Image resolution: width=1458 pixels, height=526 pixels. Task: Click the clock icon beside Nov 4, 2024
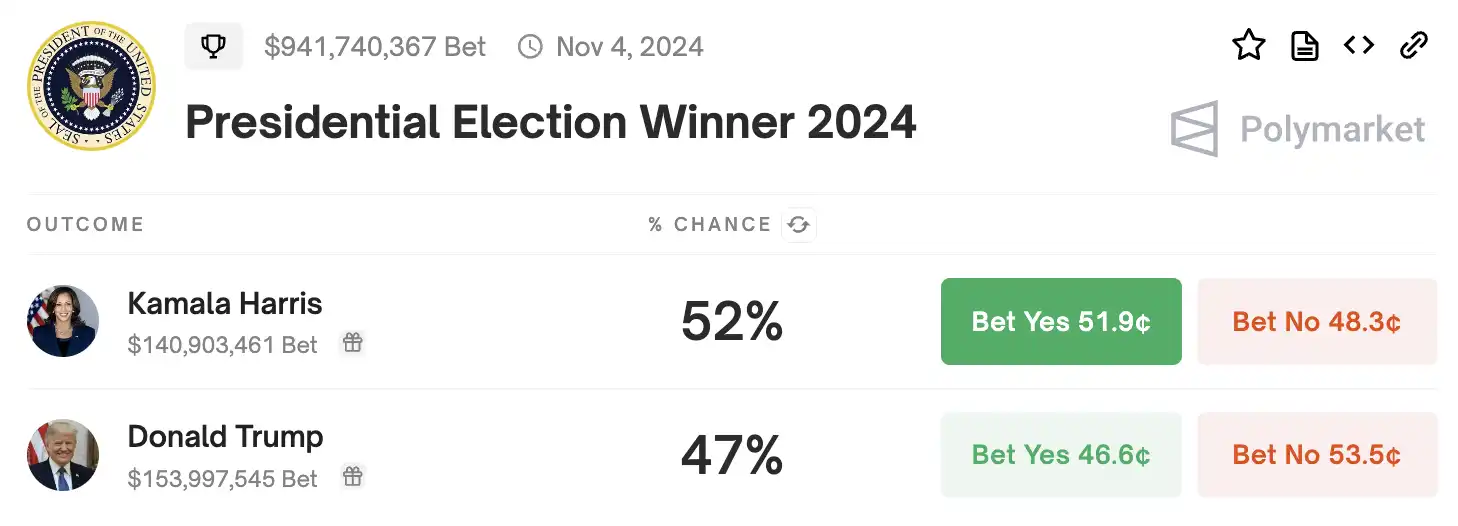pos(530,47)
